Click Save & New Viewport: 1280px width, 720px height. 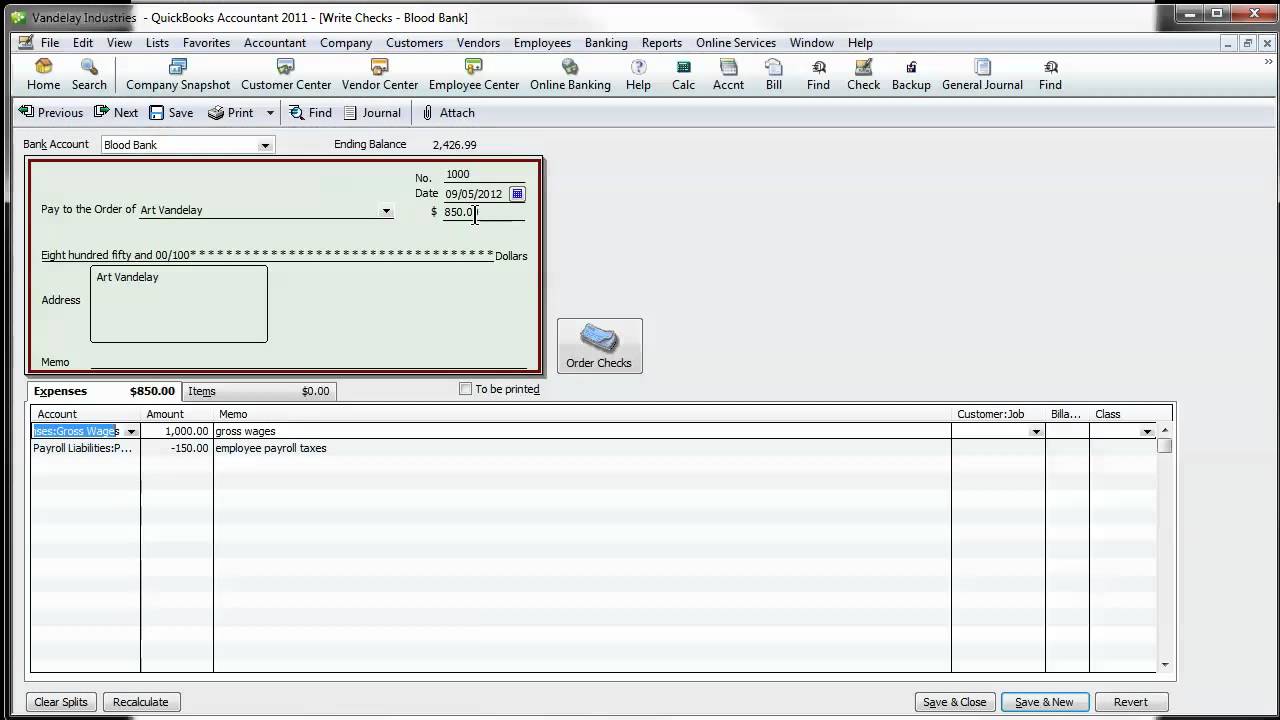[1044, 702]
